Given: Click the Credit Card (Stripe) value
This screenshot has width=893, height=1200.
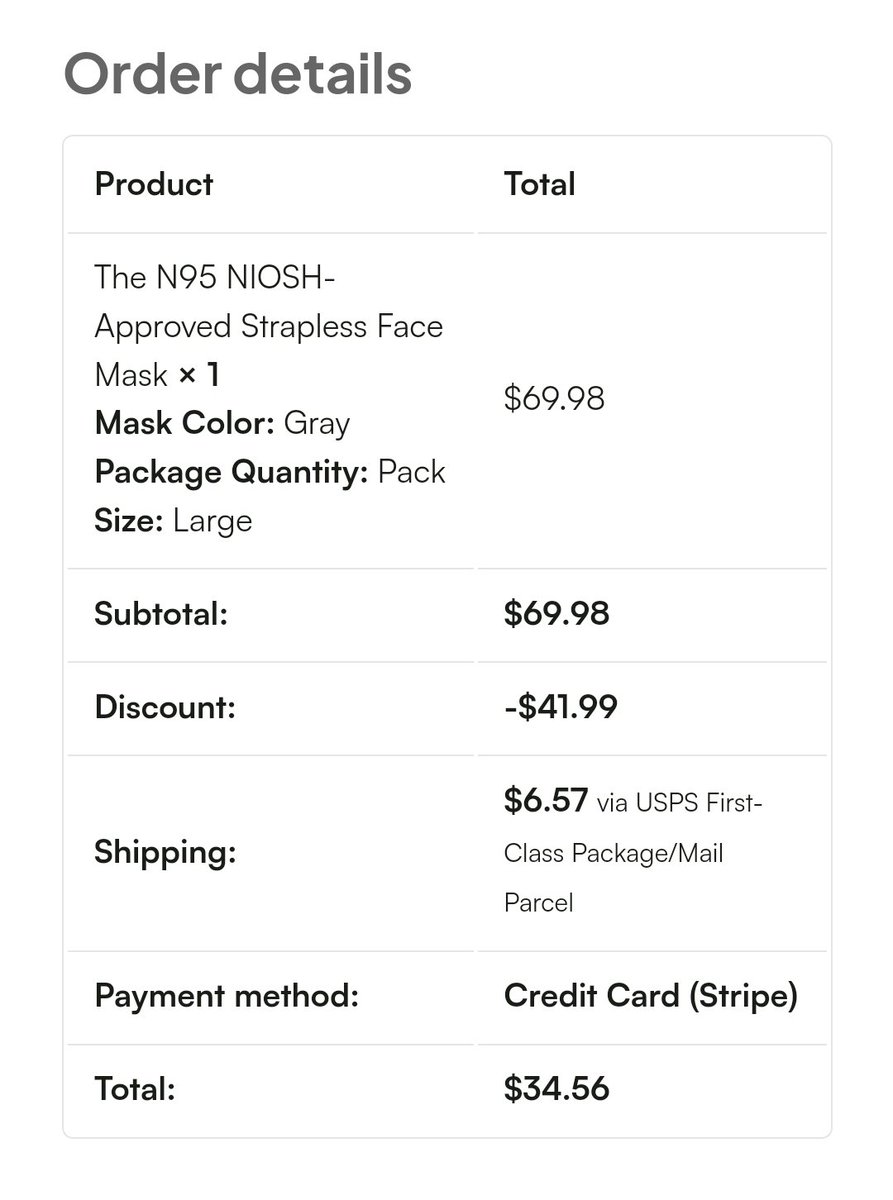Looking at the screenshot, I should coord(651,996).
